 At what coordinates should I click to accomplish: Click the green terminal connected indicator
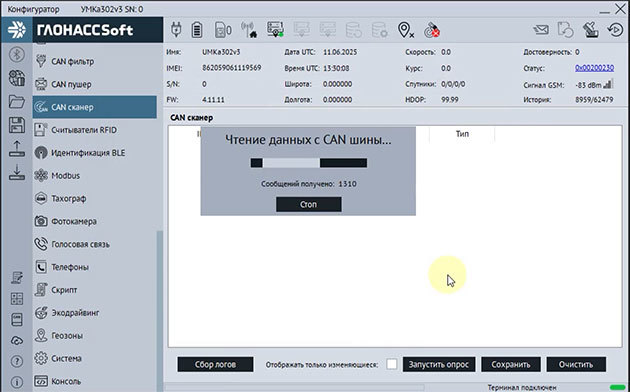618,388
